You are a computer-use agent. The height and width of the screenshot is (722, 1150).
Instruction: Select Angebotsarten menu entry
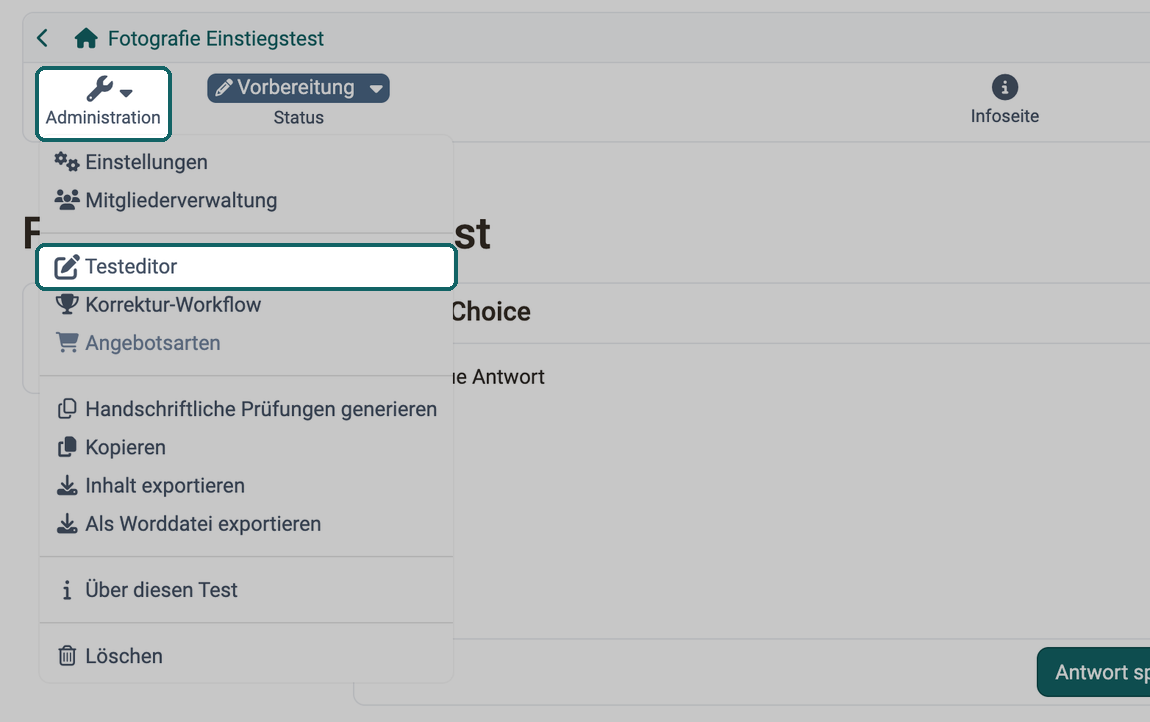[246, 343]
